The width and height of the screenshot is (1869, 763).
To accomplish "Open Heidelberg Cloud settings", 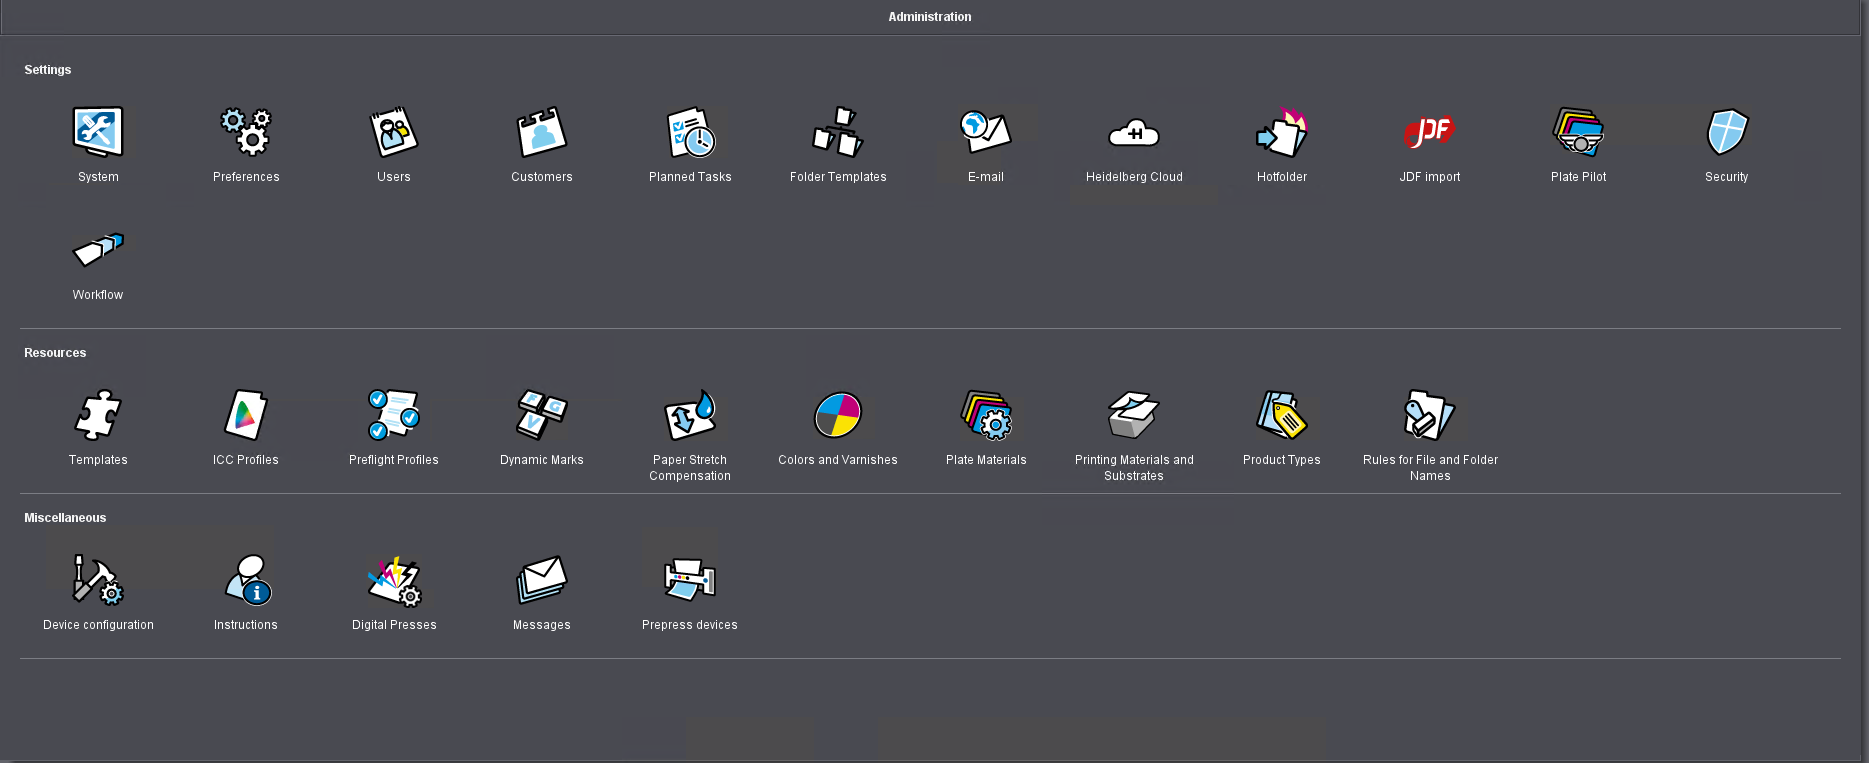I will [1134, 133].
